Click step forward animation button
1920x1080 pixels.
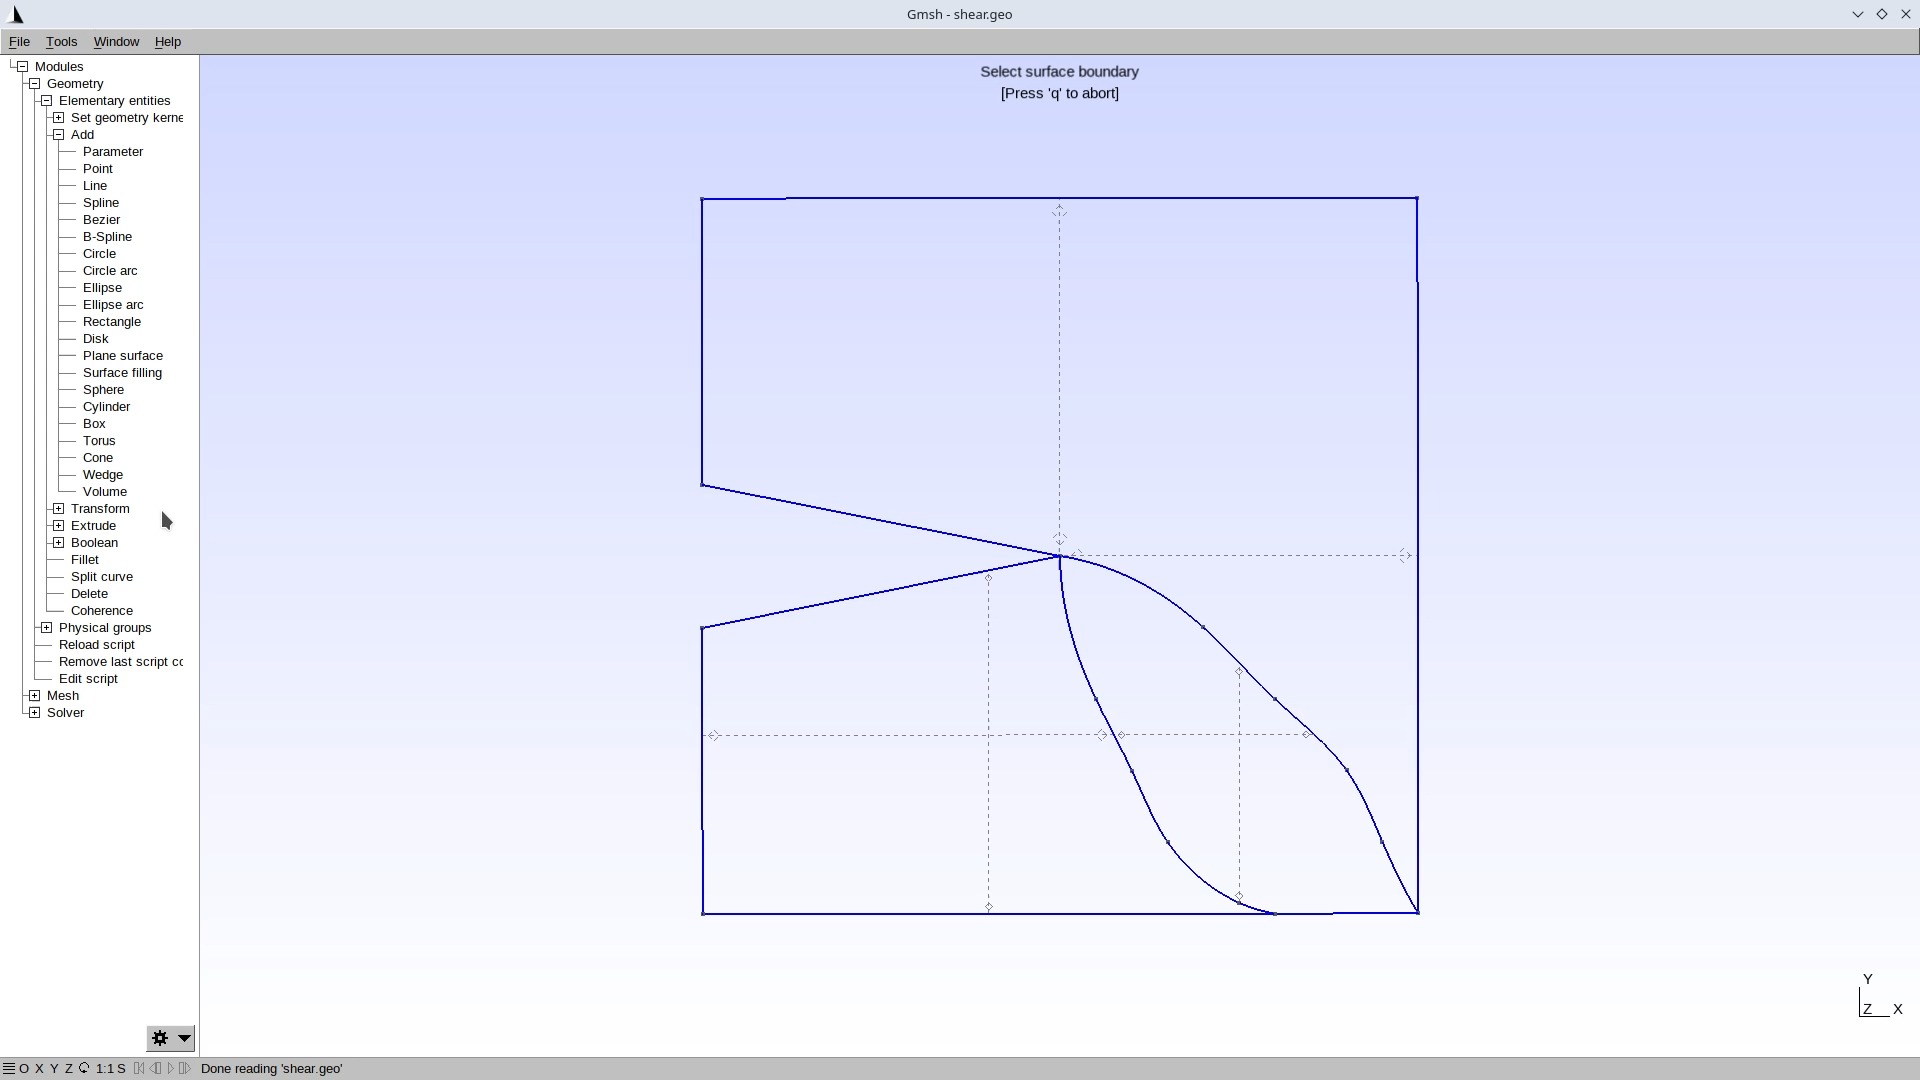coord(185,1068)
